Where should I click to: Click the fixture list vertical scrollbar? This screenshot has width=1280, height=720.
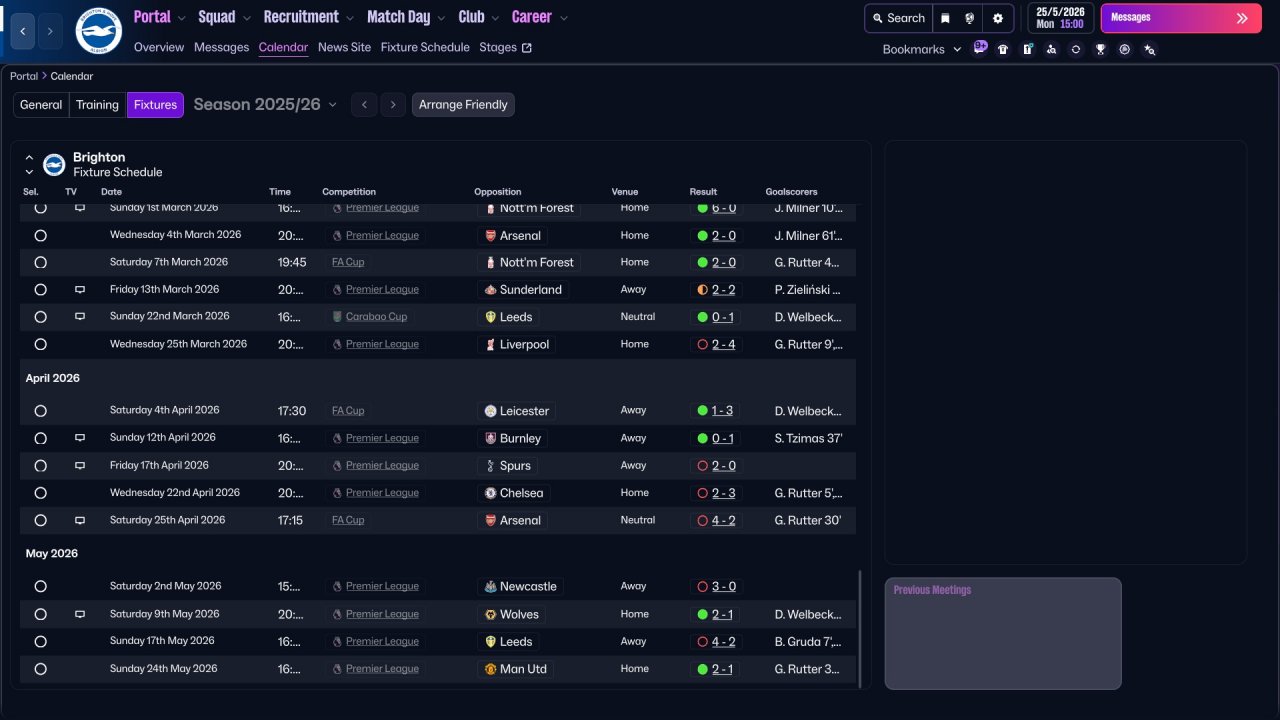point(860,628)
